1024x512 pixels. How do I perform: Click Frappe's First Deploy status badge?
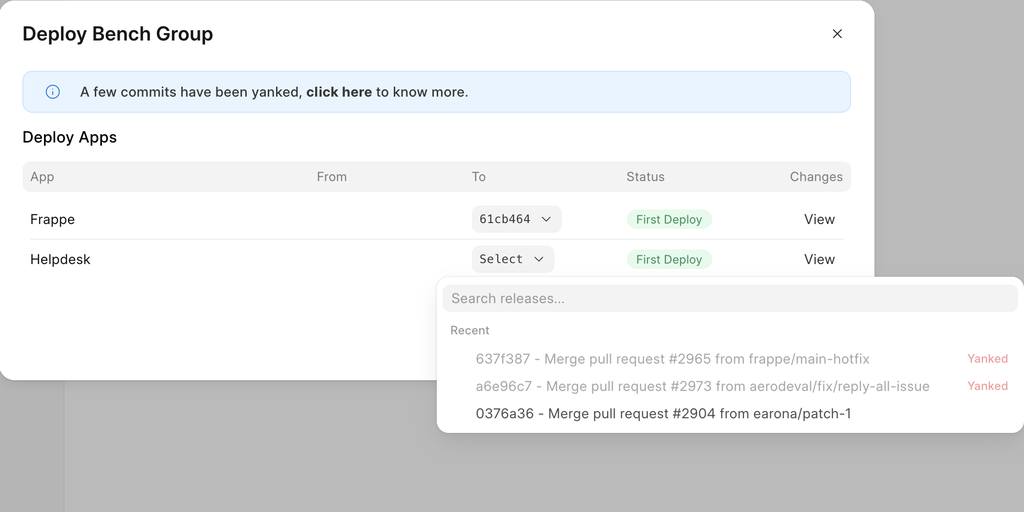click(669, 219)
